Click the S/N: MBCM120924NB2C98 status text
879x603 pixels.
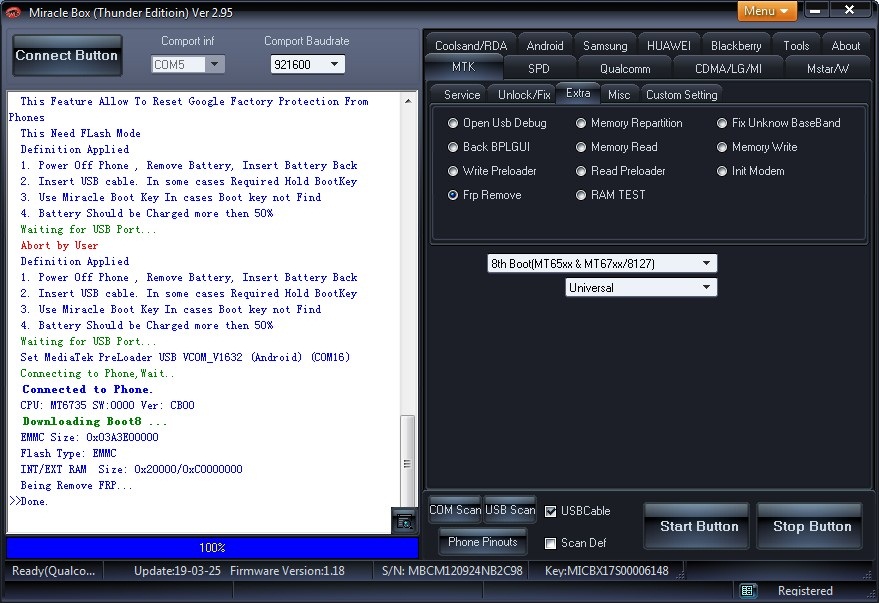coord(452,571)
